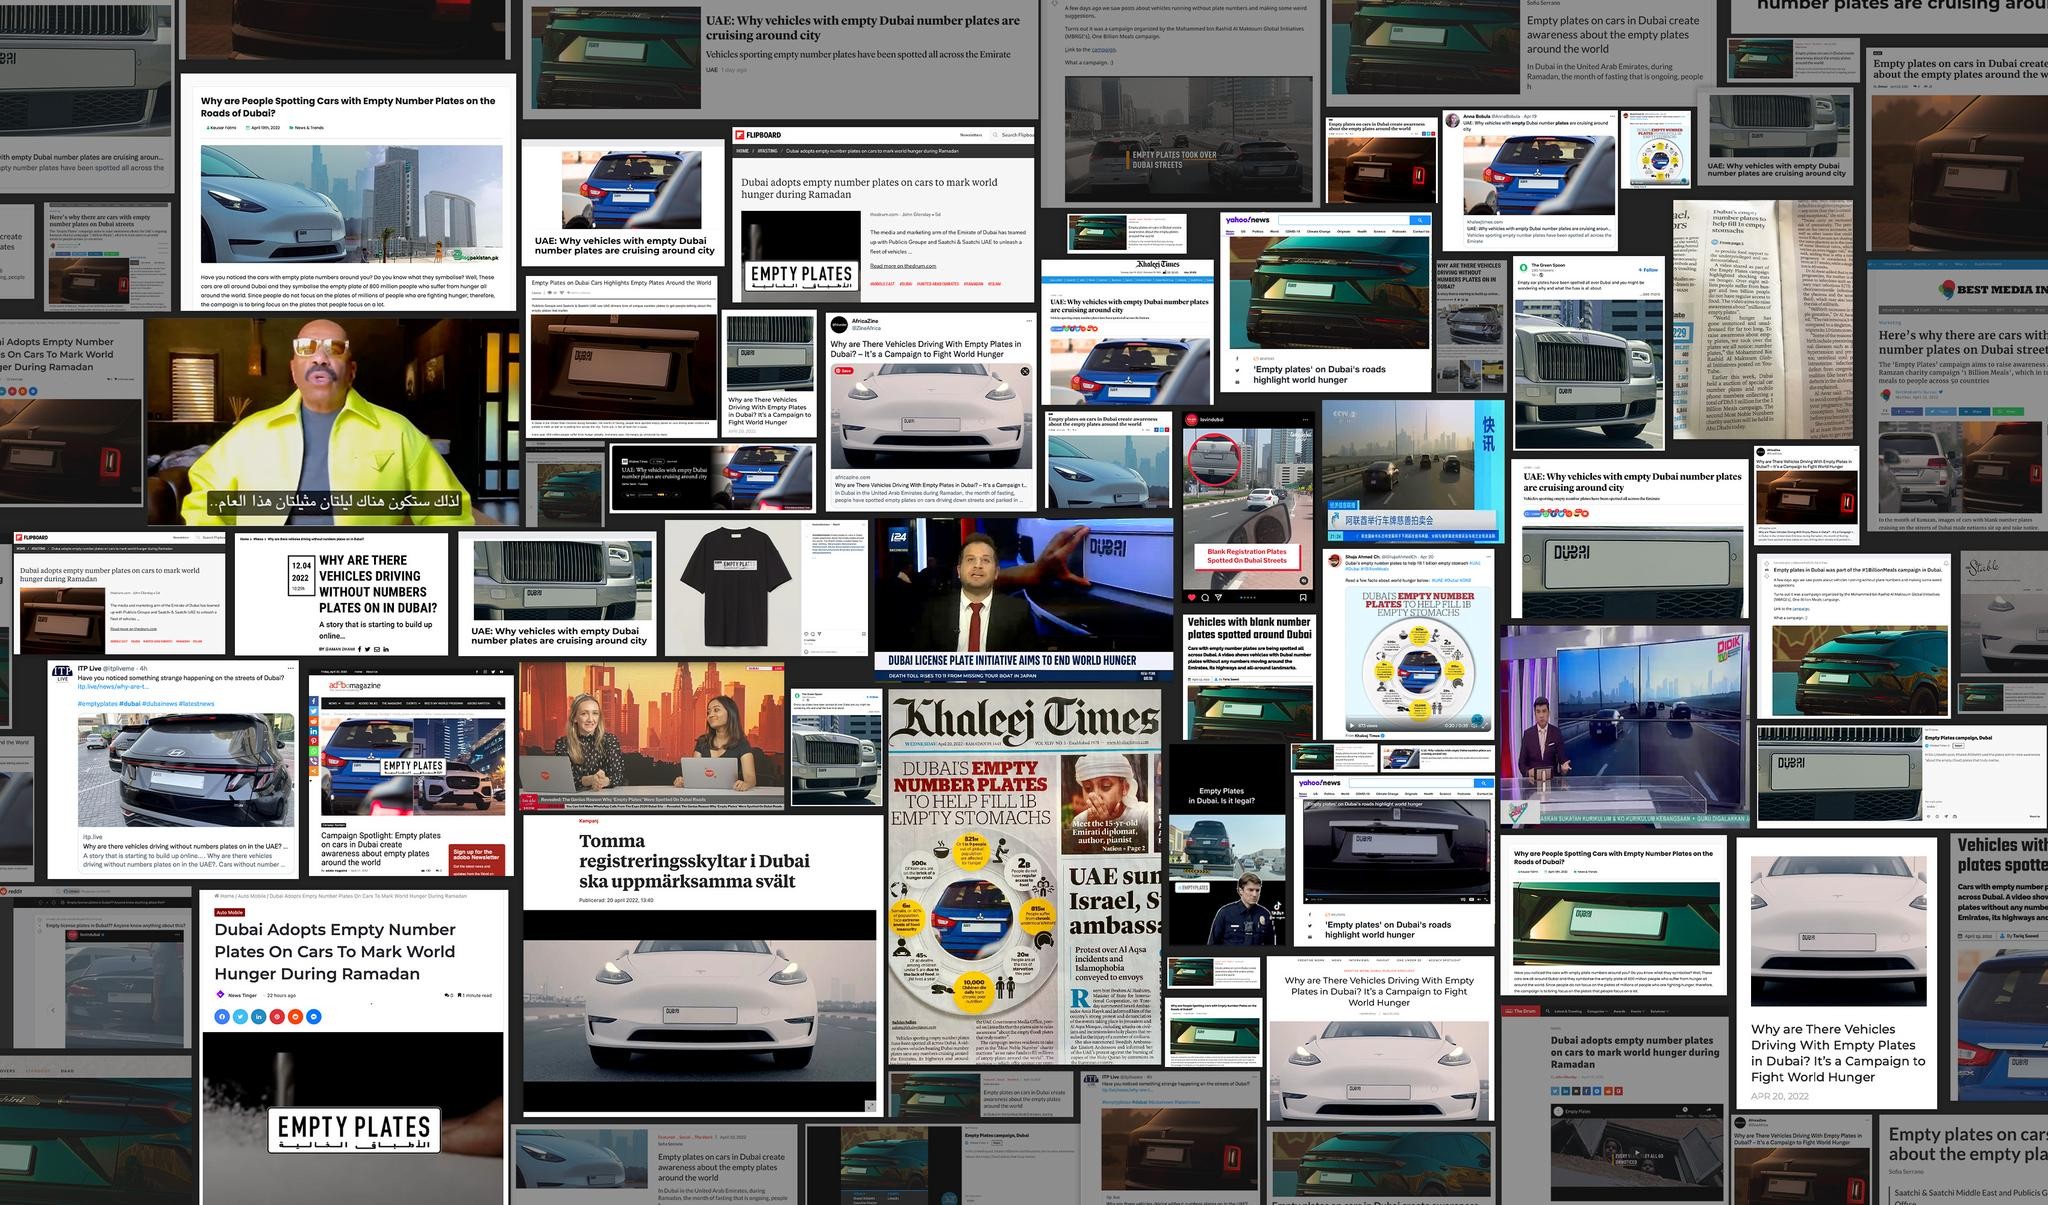This screenshot has height=1205, width=2048.
Task: Click Pinterest share icon on News Tinger article
Action: 277,1016
